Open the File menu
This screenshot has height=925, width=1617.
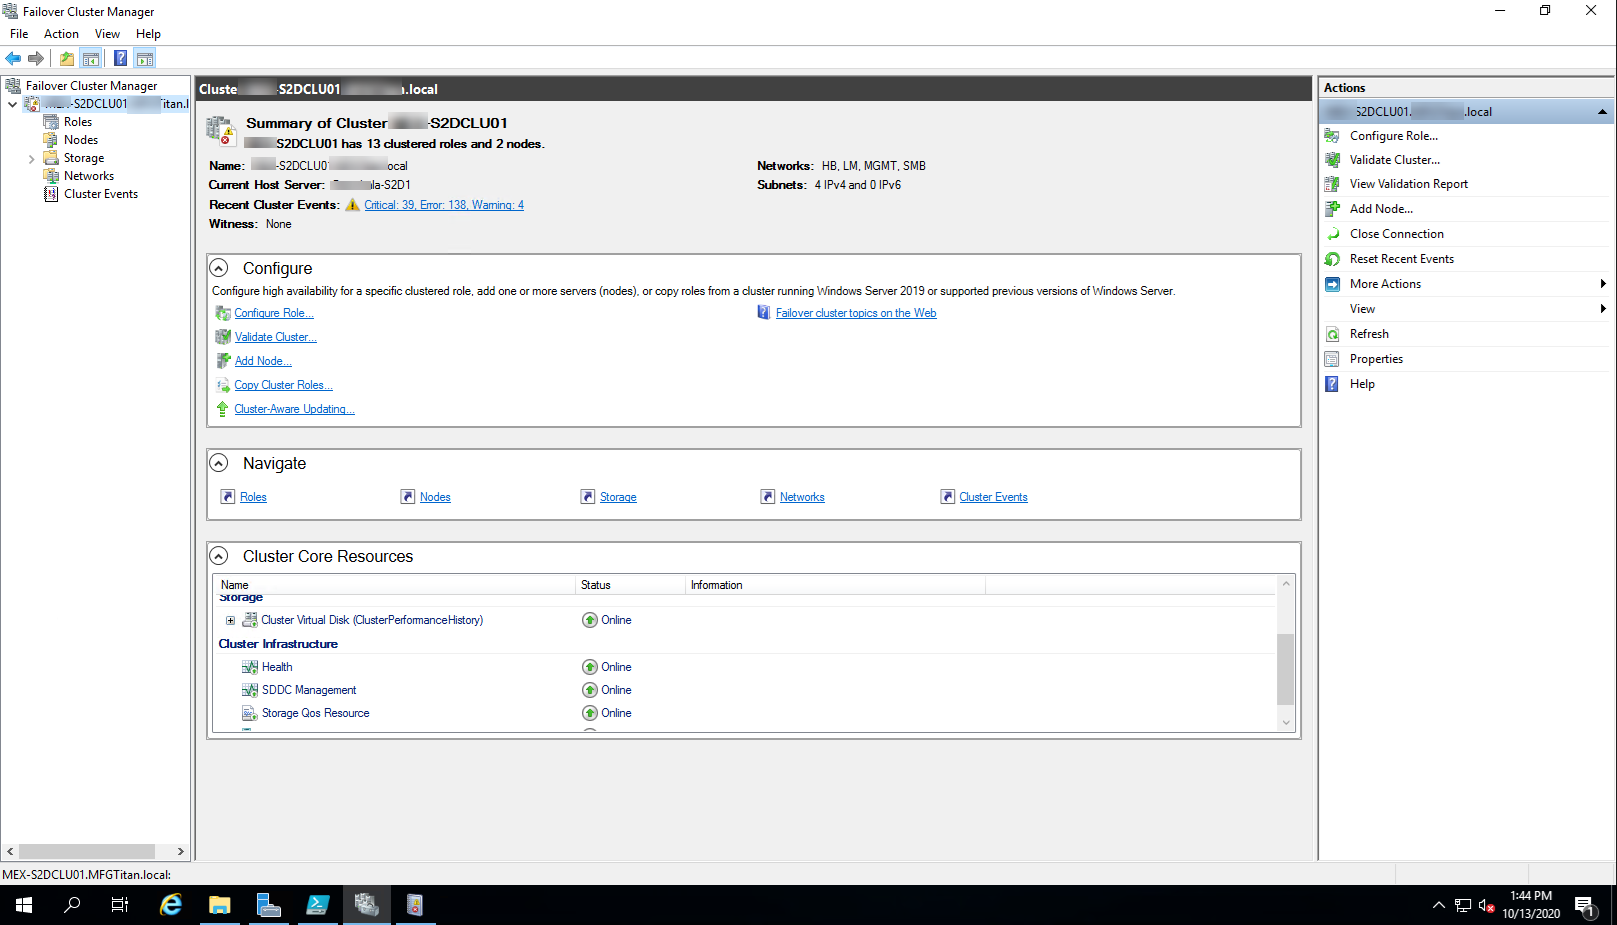point(19,34)
